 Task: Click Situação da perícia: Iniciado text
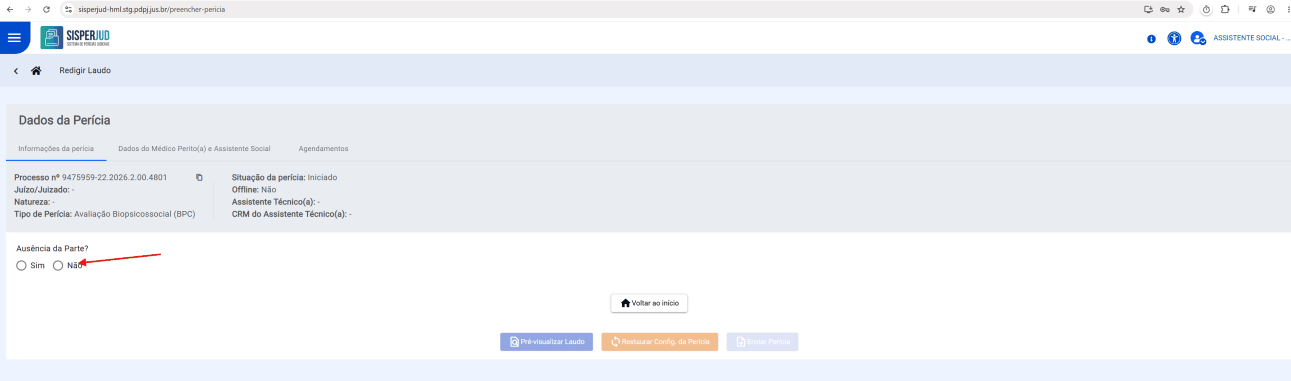284,177
